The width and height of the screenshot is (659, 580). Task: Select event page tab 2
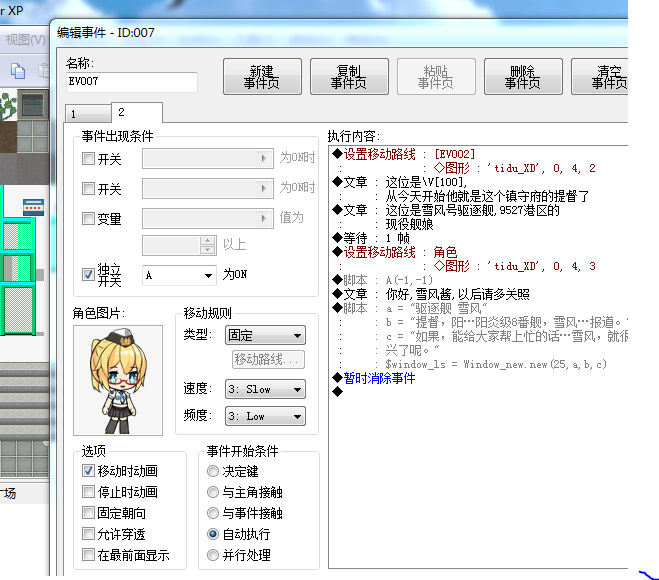[137, 112]
